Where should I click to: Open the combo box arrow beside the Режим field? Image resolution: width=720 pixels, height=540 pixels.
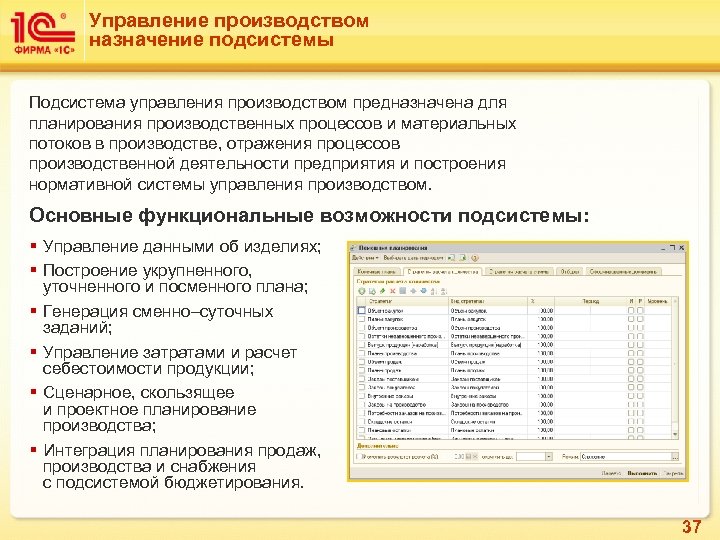click(x=549, y=457)
